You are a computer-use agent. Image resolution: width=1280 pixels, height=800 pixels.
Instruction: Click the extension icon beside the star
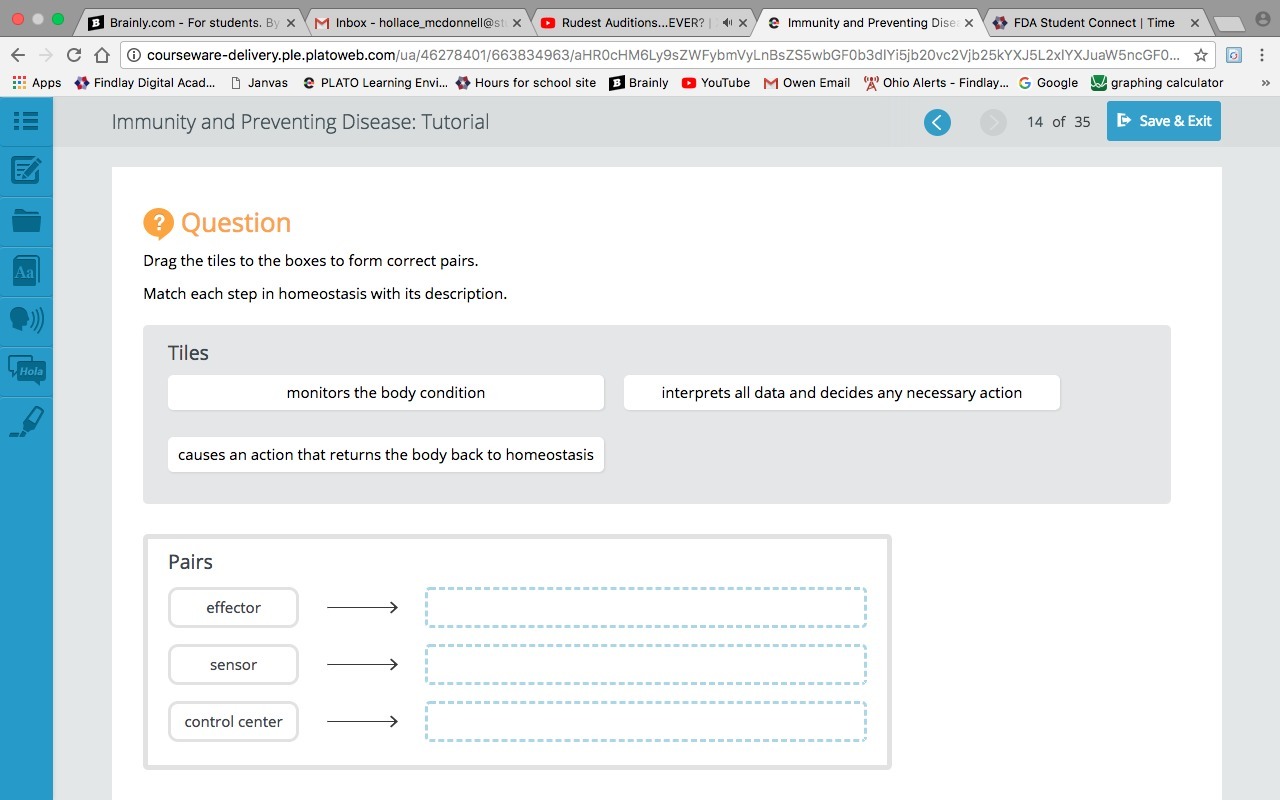point(1234,55)
